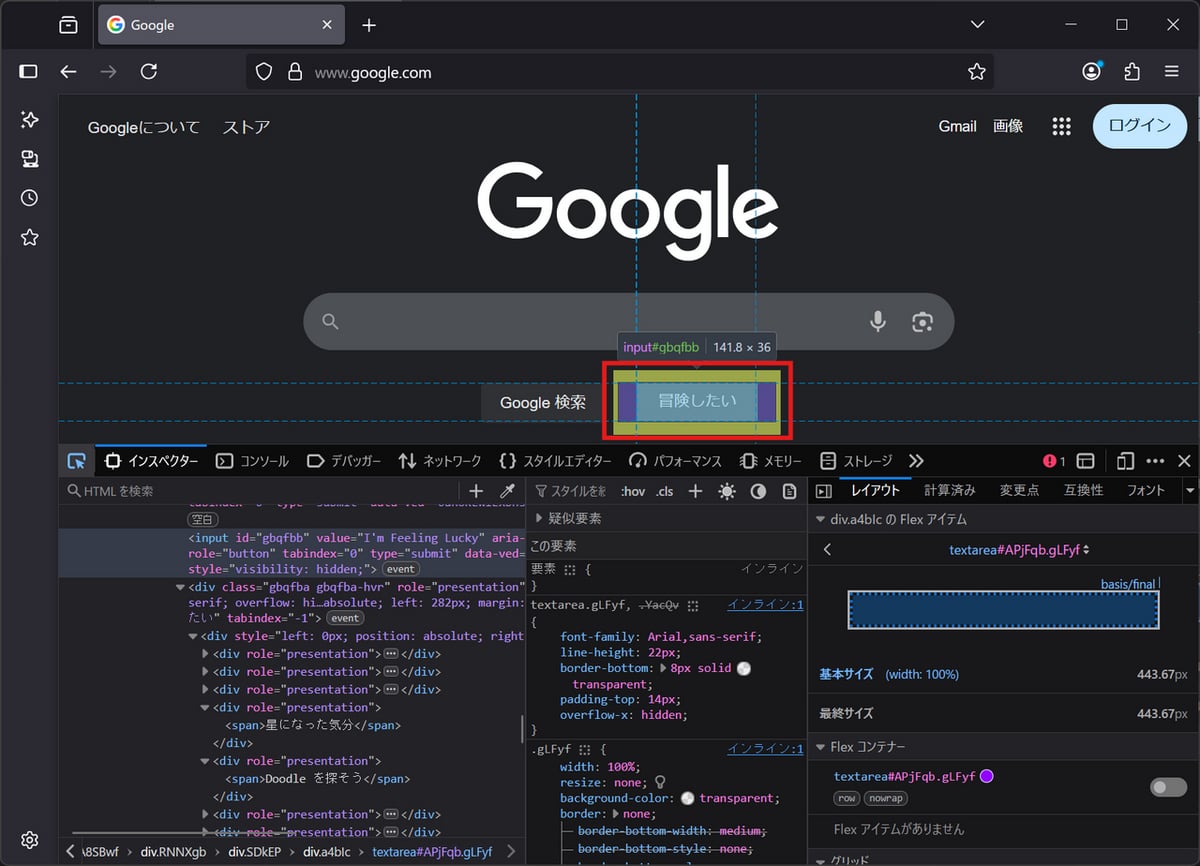Collapse the div.a4blc の Flex アイテム section
Image resolution: width=1200 pixels, height=866 pixels.
point(821,519)
